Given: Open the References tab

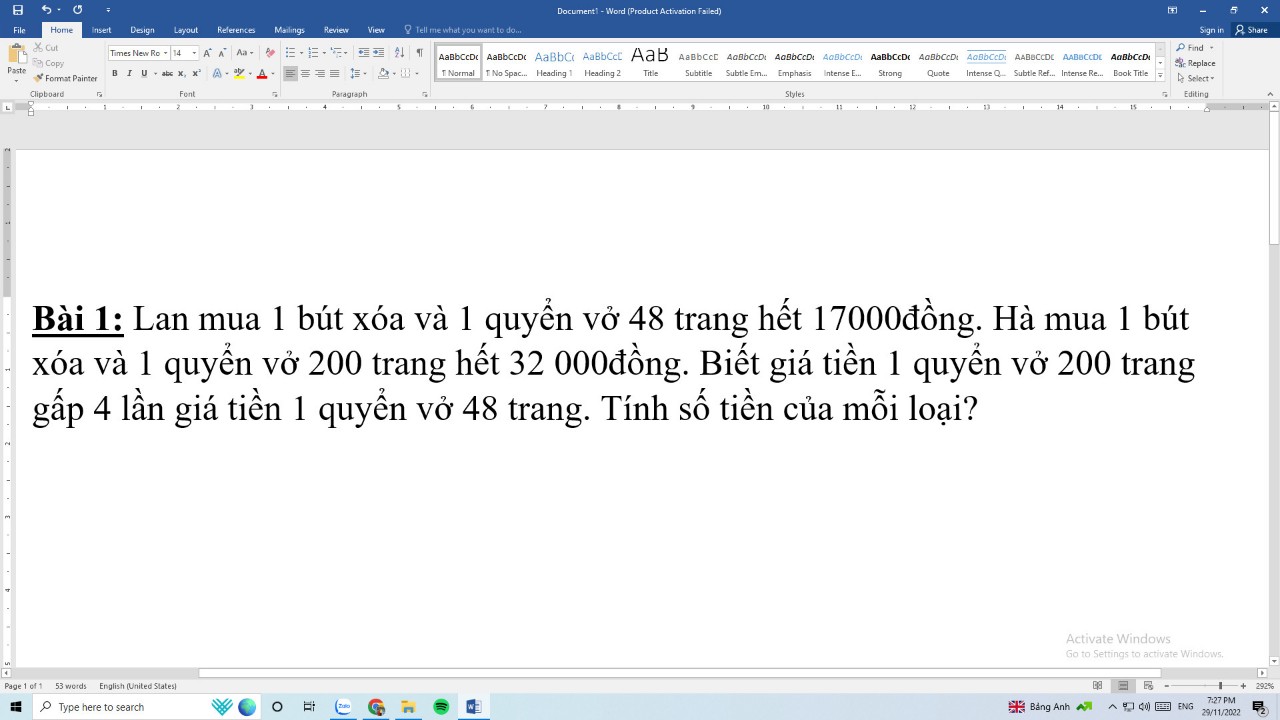Looking at the screenshot, I should [236, 30].
